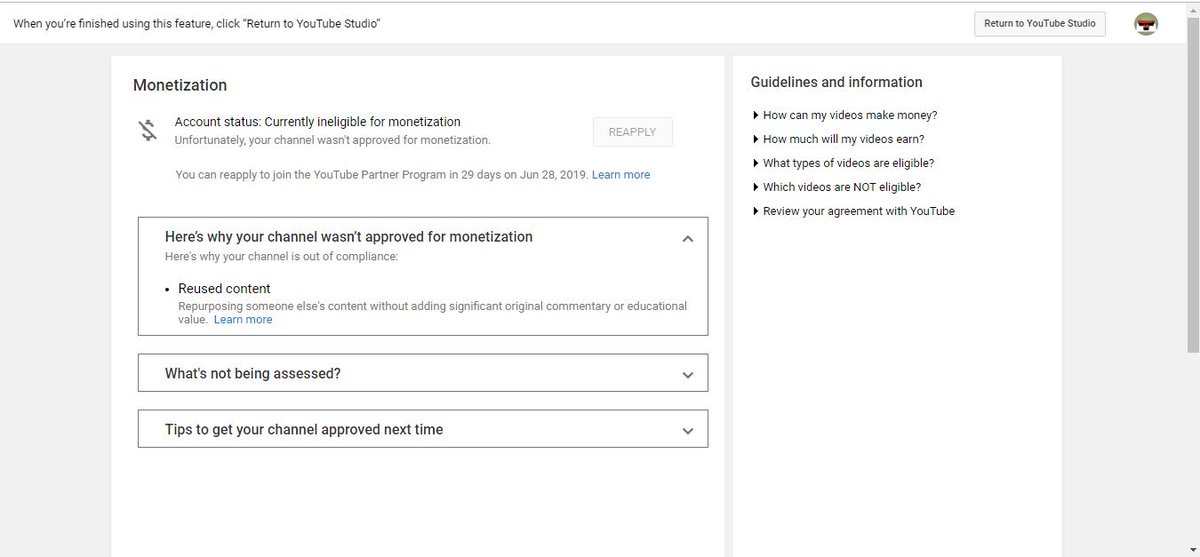
Task: Click the Return to YouTube Studio button
Action: [x=1039, y=23]
